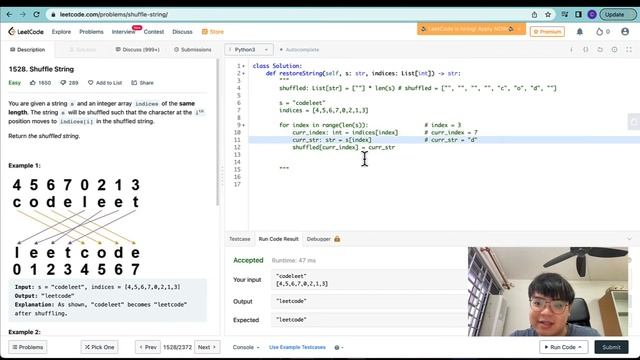Open Run Code options arrow

click(580, 347)
